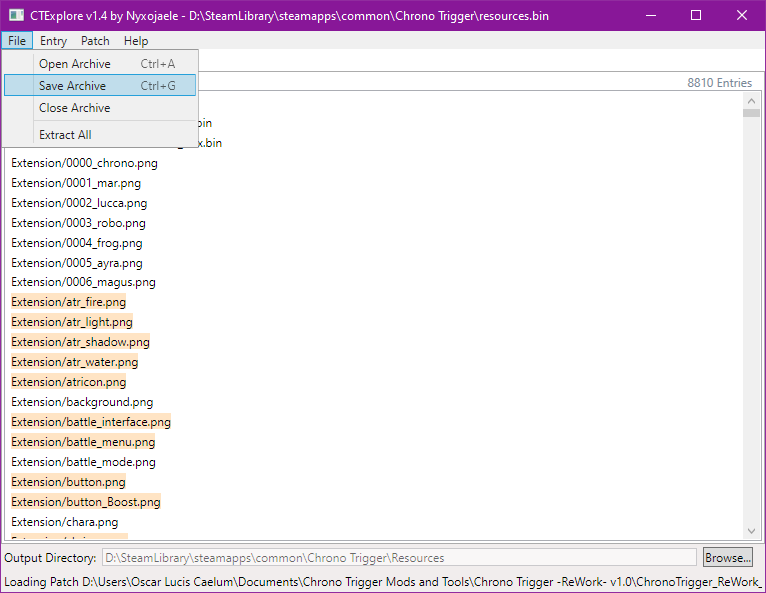The image size is (766, 593).
Task: Click the vertical scrollbar thumb
Action: pyautogui.click(x=751, y=113)
